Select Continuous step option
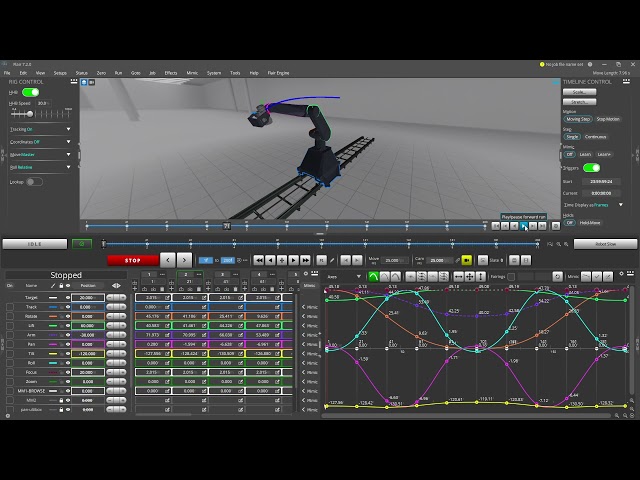 point(595,137)
